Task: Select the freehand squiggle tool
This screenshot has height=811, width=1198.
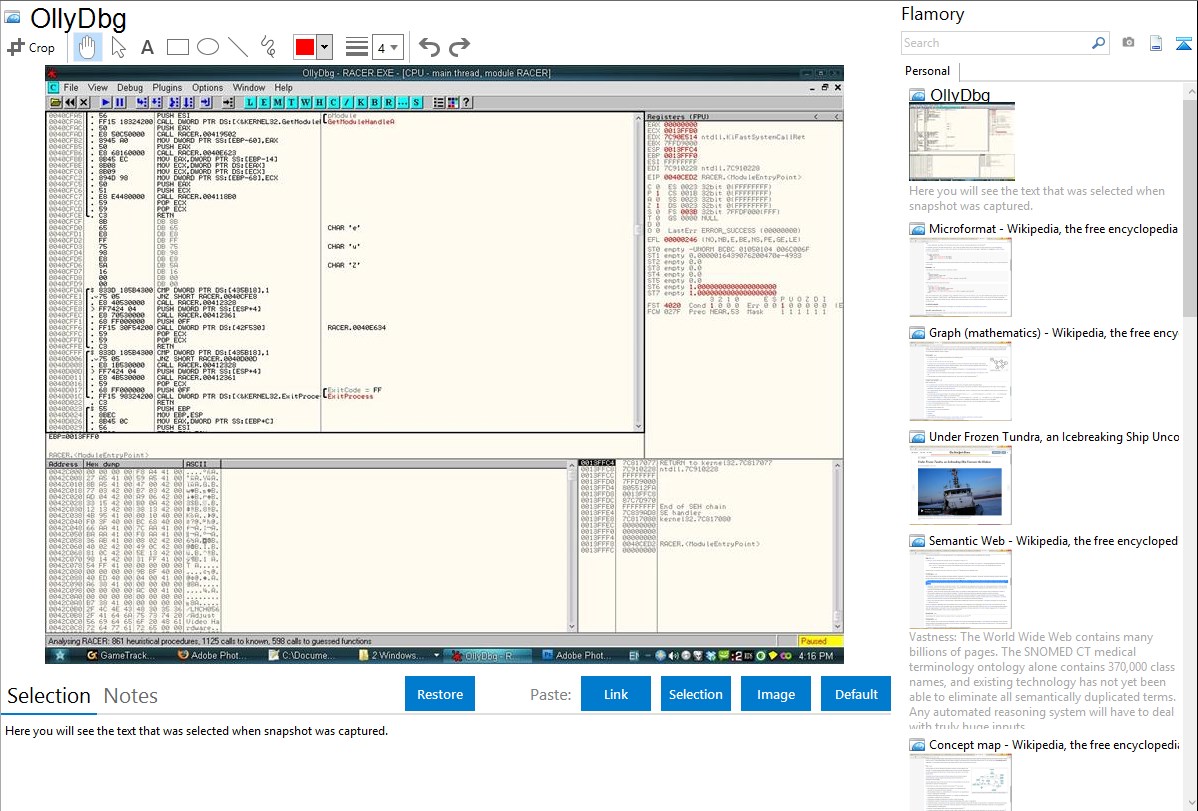Action: (268, 47)
